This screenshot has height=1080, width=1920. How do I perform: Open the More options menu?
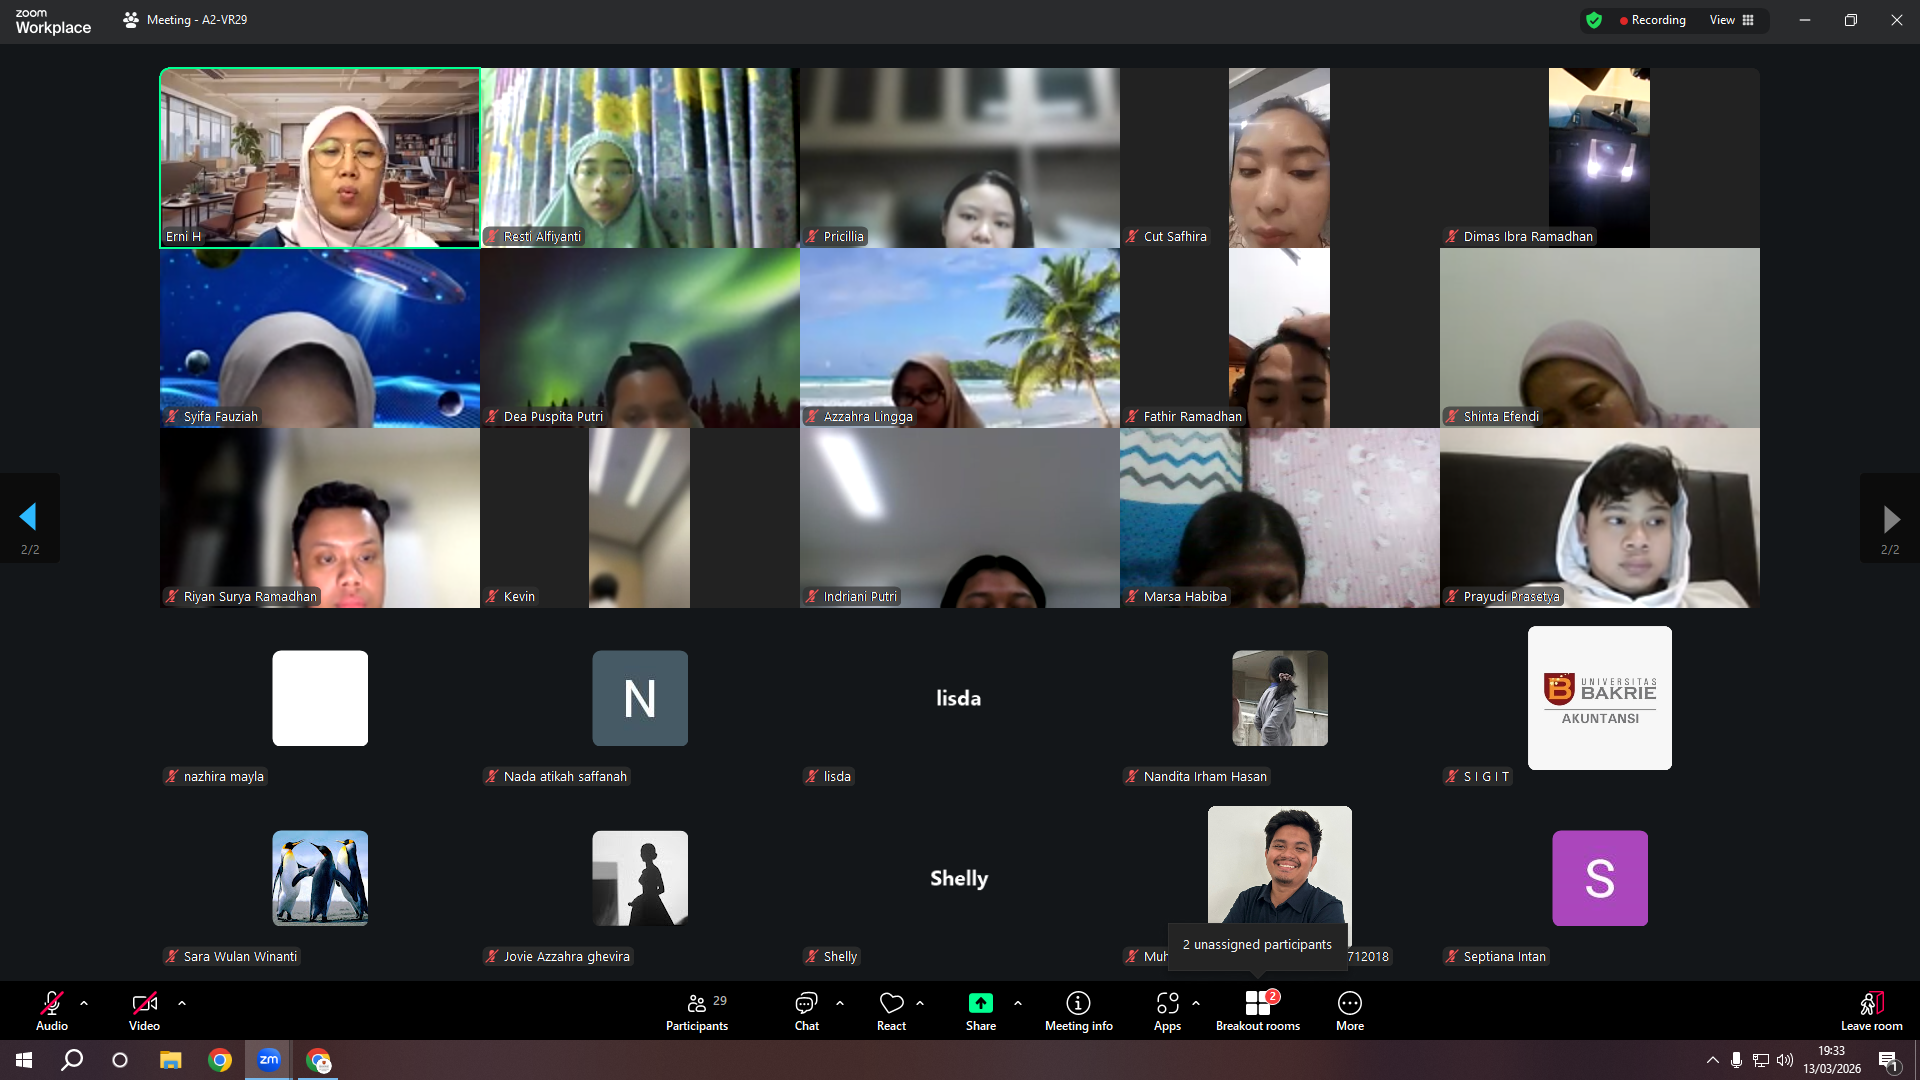point(1350,1010)
